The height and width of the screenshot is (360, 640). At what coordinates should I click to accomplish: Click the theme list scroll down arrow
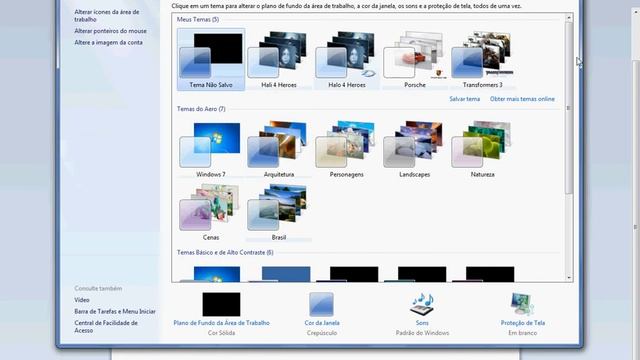569,278
